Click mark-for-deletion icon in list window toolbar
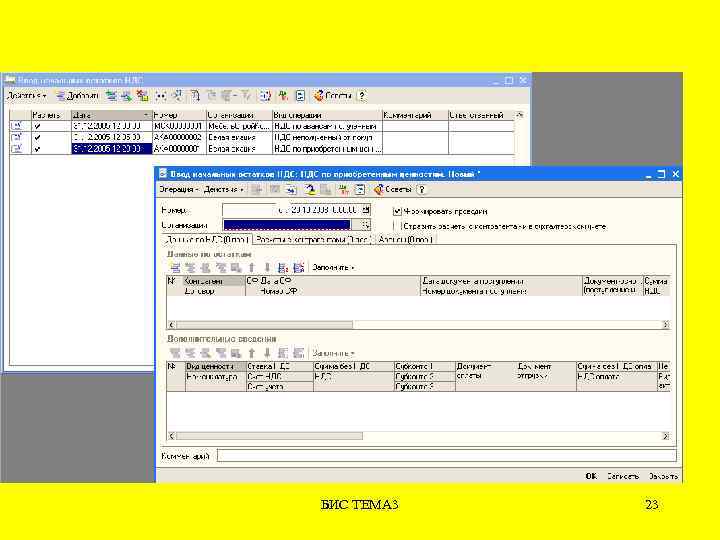Viewport: 720px width, 540px height. pos(143,96)
